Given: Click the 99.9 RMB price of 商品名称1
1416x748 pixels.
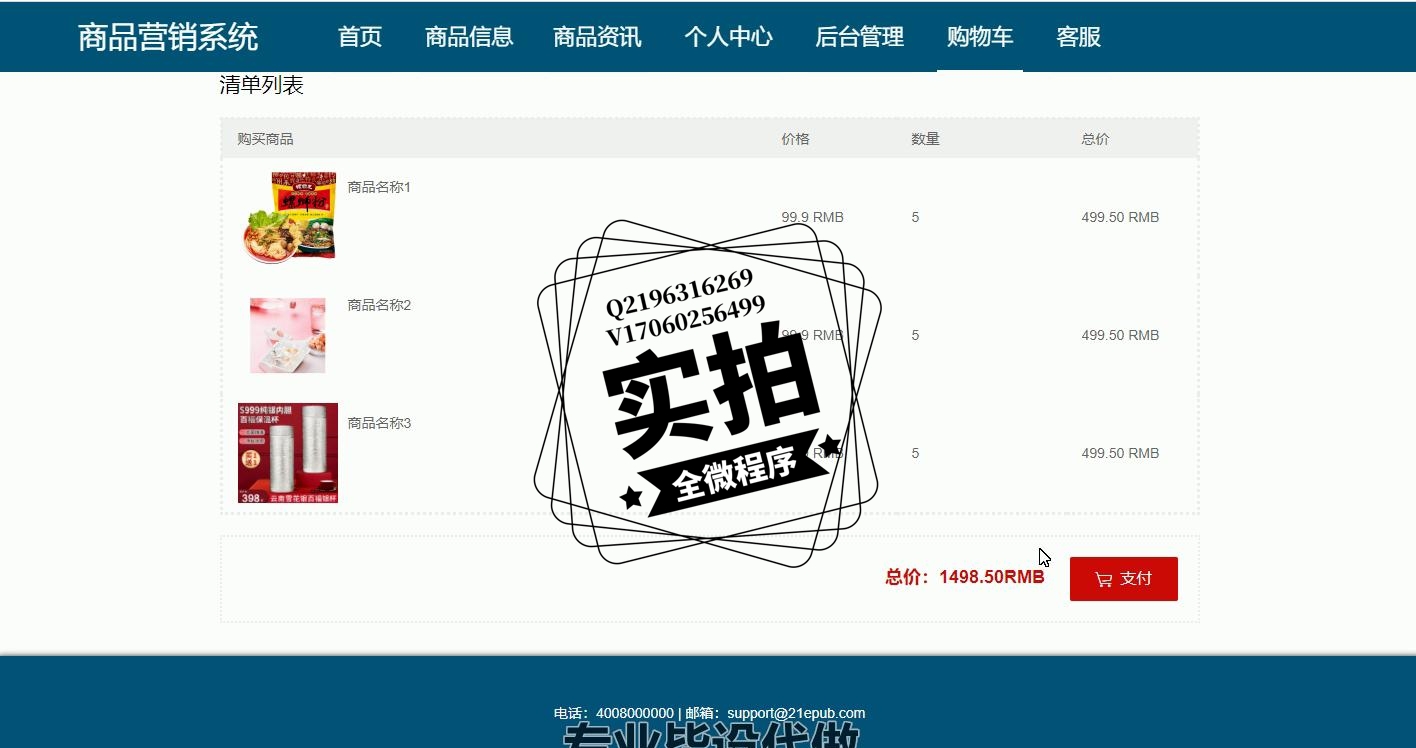Looking at the screenshot, I should click(x=812, y=217).
